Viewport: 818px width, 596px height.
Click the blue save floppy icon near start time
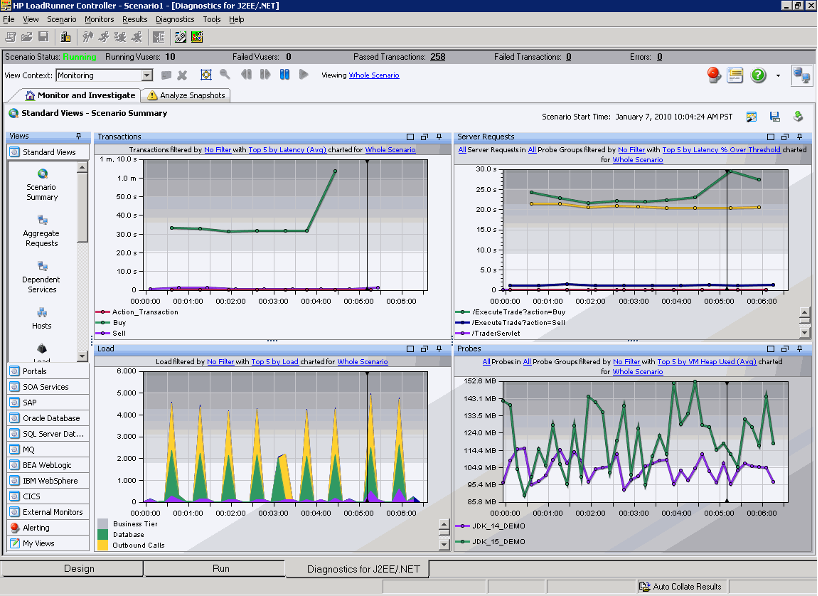[774, 117]
